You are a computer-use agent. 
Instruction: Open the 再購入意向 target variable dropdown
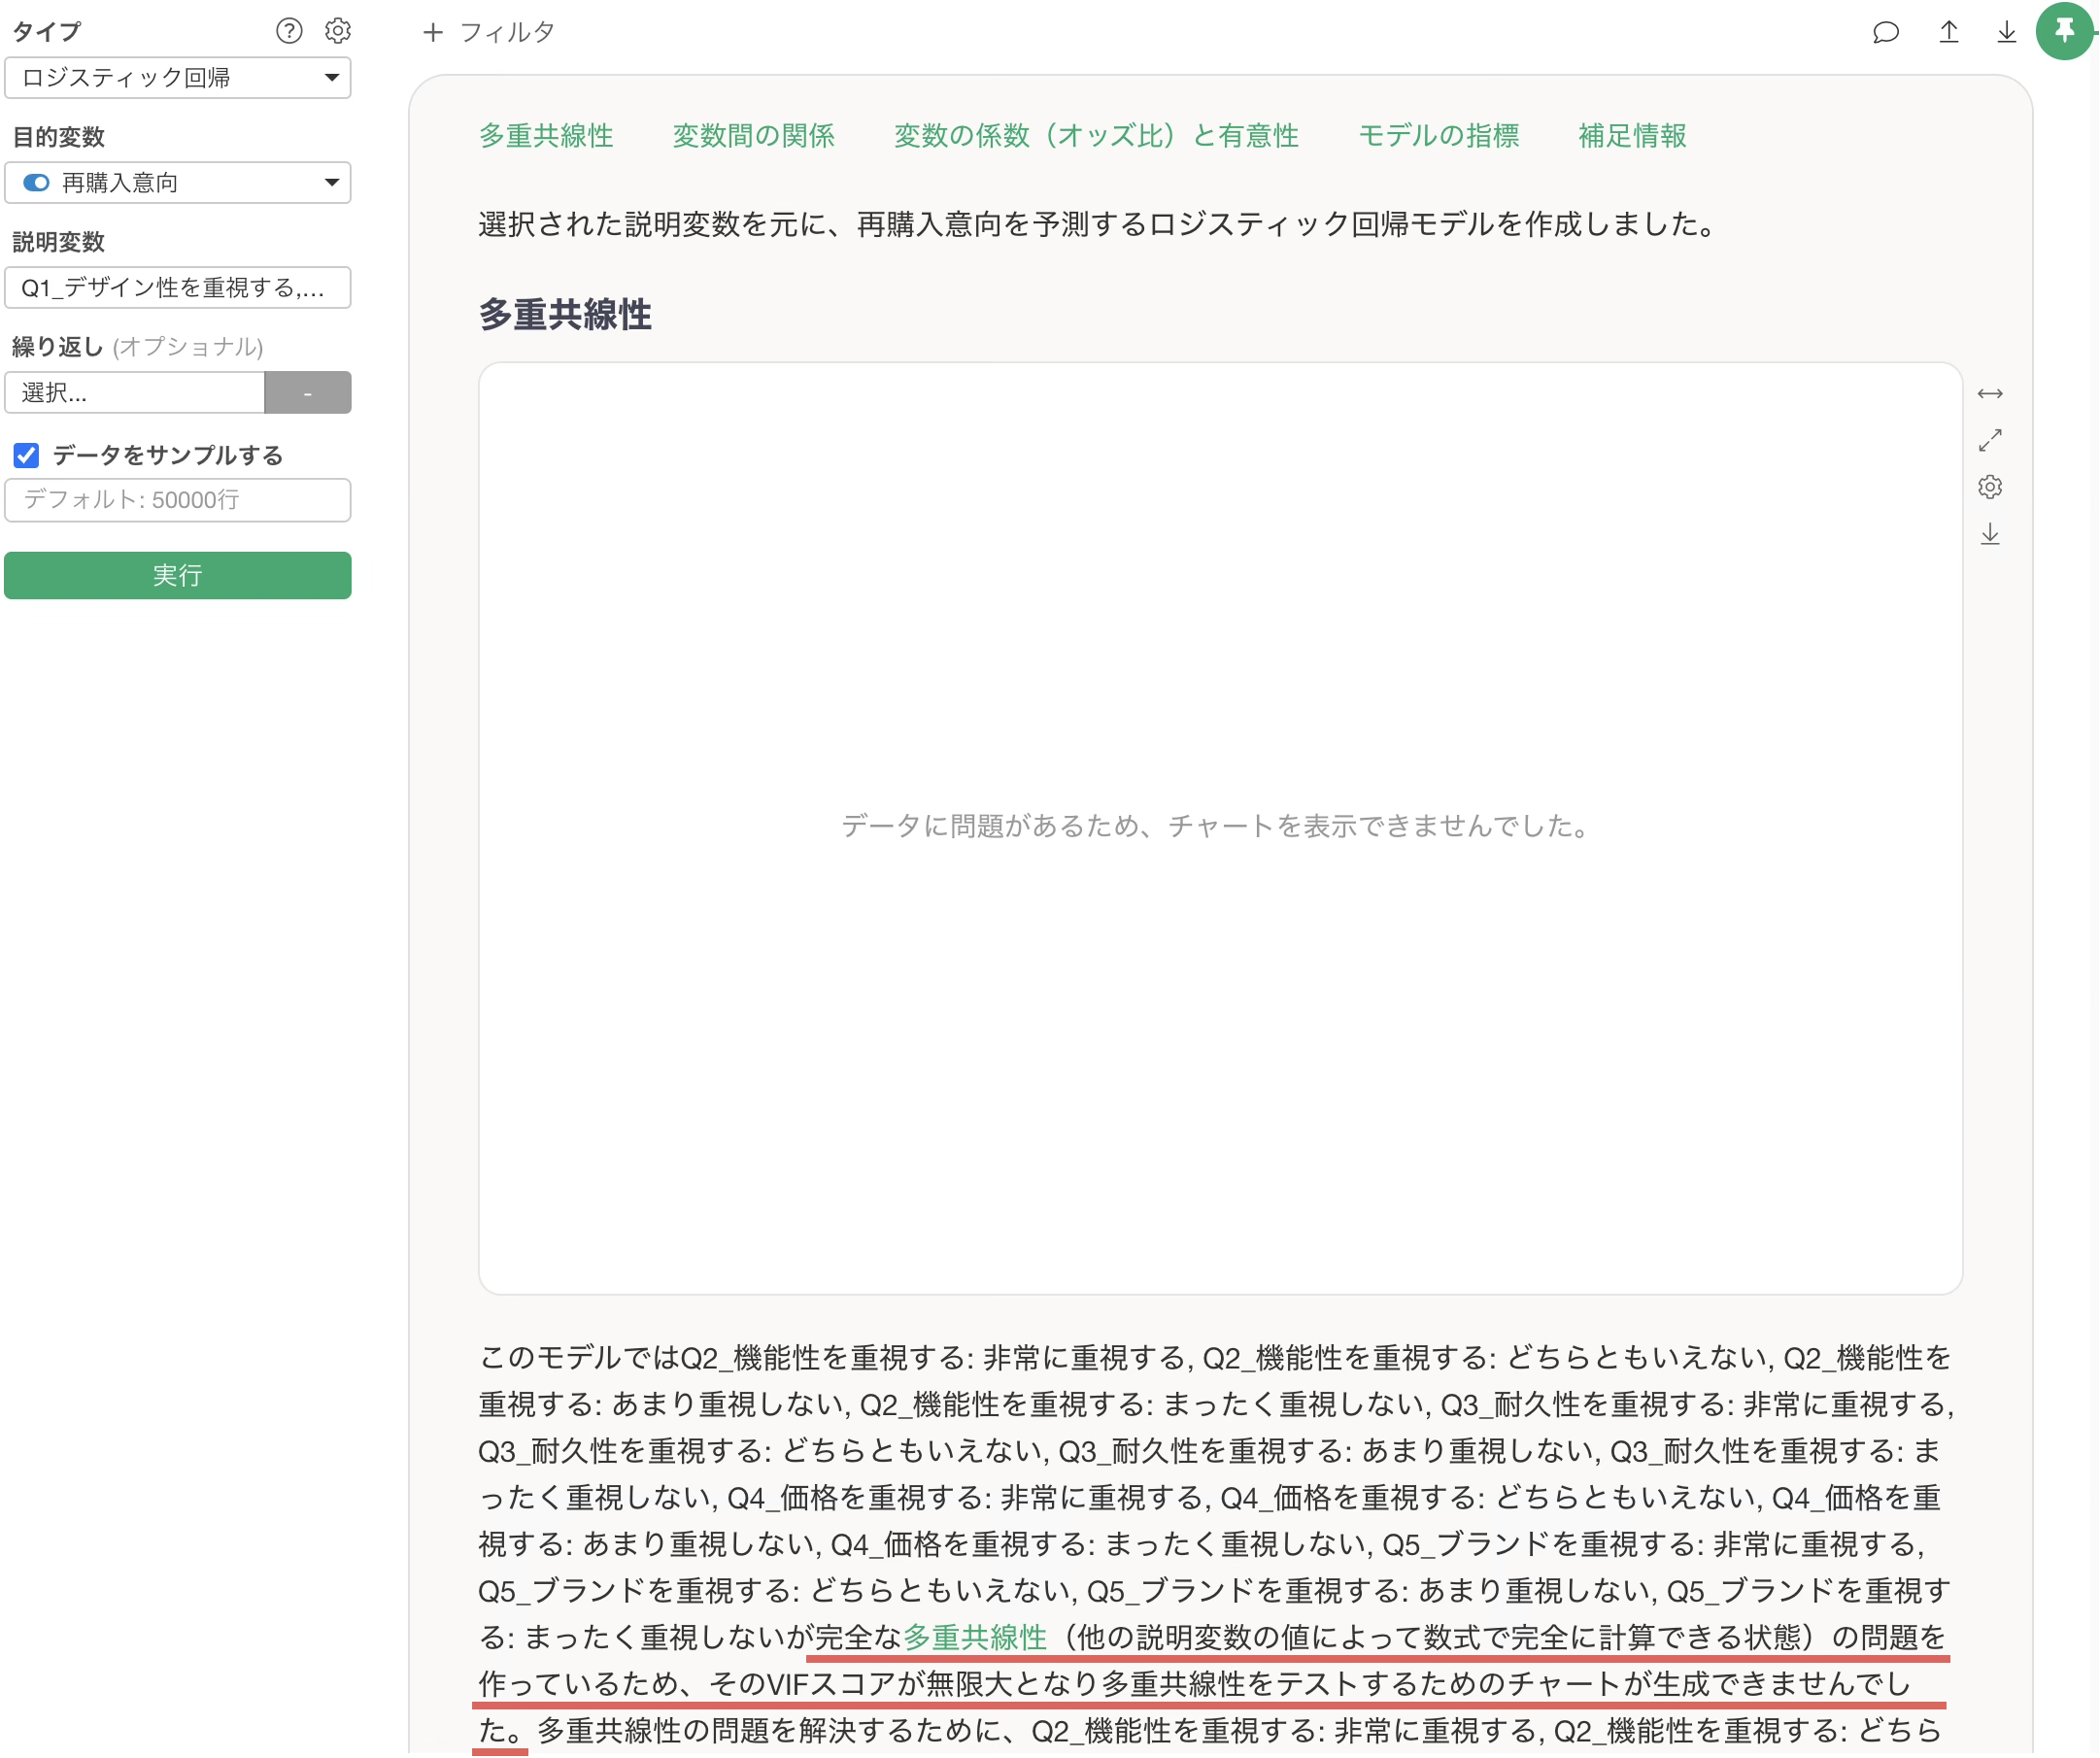point(178,183)
